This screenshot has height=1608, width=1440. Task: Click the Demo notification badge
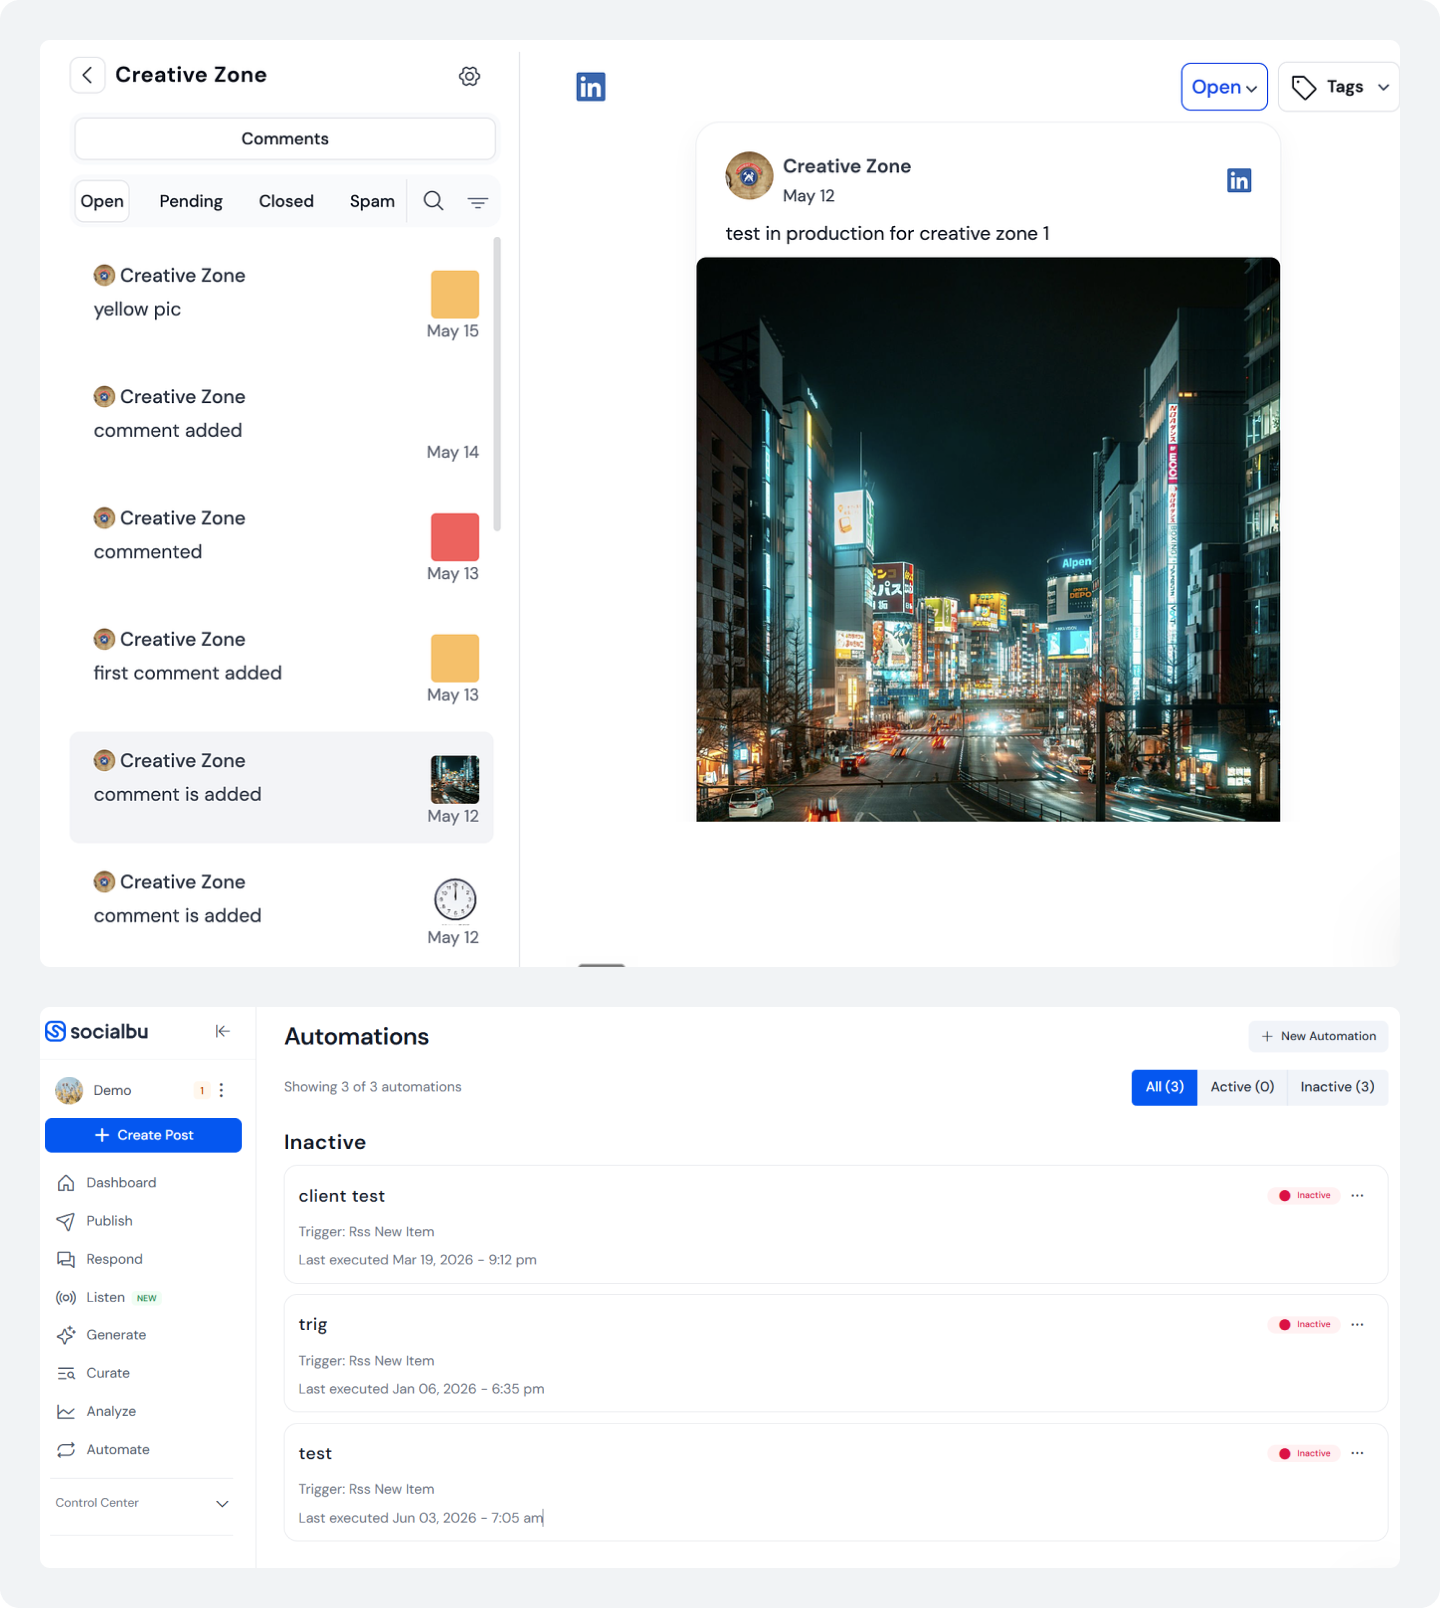click(x=202, y=1091)
